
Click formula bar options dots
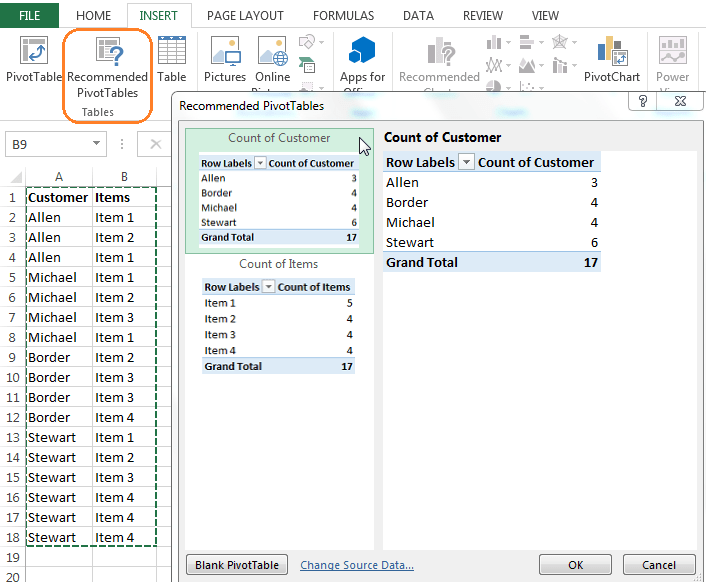point(122,144)
